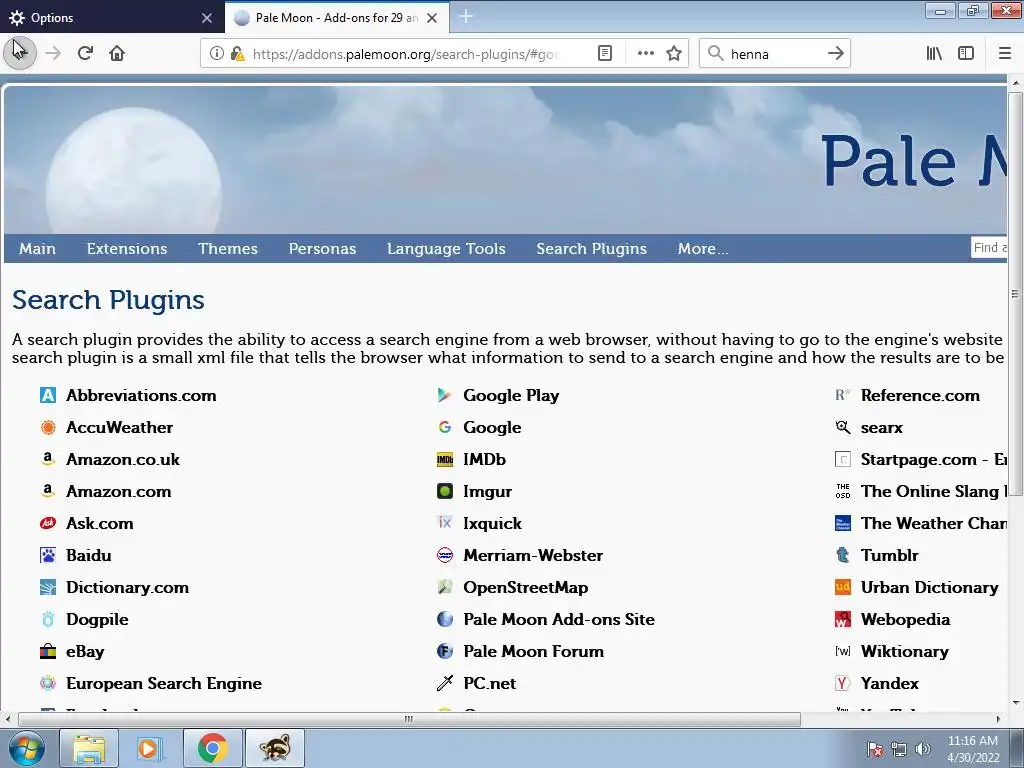Open the Search Plugins menu item
The width and height of the screenshot is (1024, 768).
592,249
